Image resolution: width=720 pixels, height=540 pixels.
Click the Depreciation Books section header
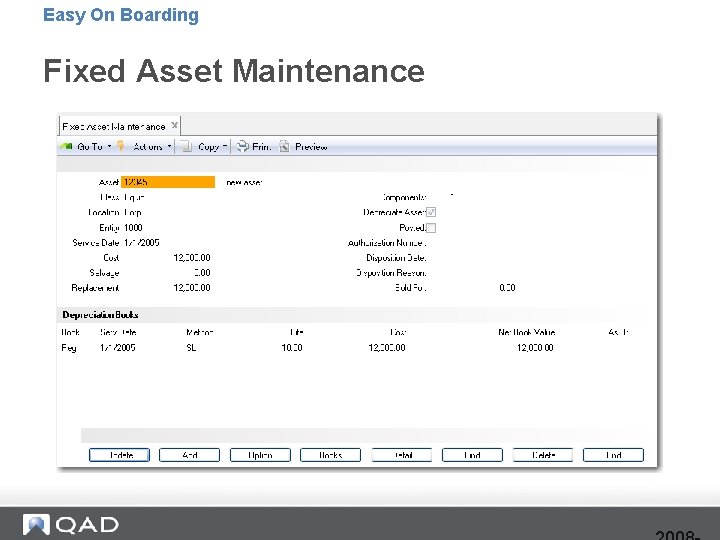100,315
